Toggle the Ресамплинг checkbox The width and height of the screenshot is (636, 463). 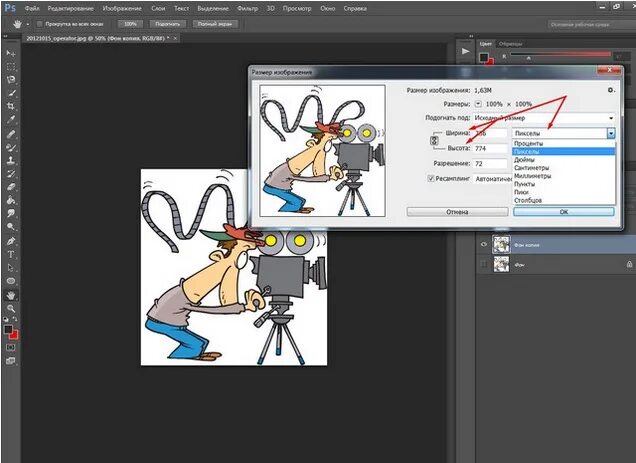(x=431, y=179)
